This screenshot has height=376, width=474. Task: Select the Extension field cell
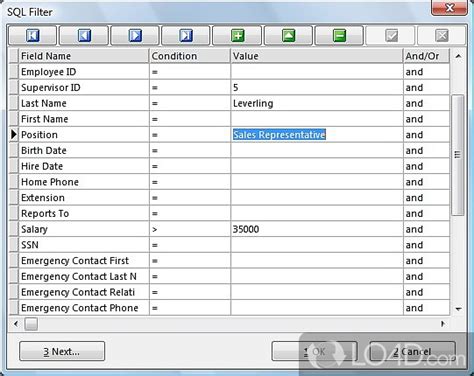click(x=84, y=197)
